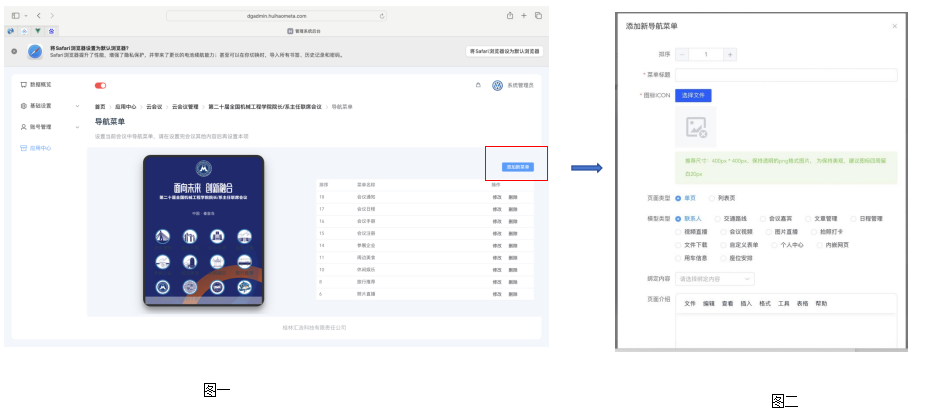Click the 账号管理 user icon in sidebar
Screen dimensions: 925x413
point(24,127)
